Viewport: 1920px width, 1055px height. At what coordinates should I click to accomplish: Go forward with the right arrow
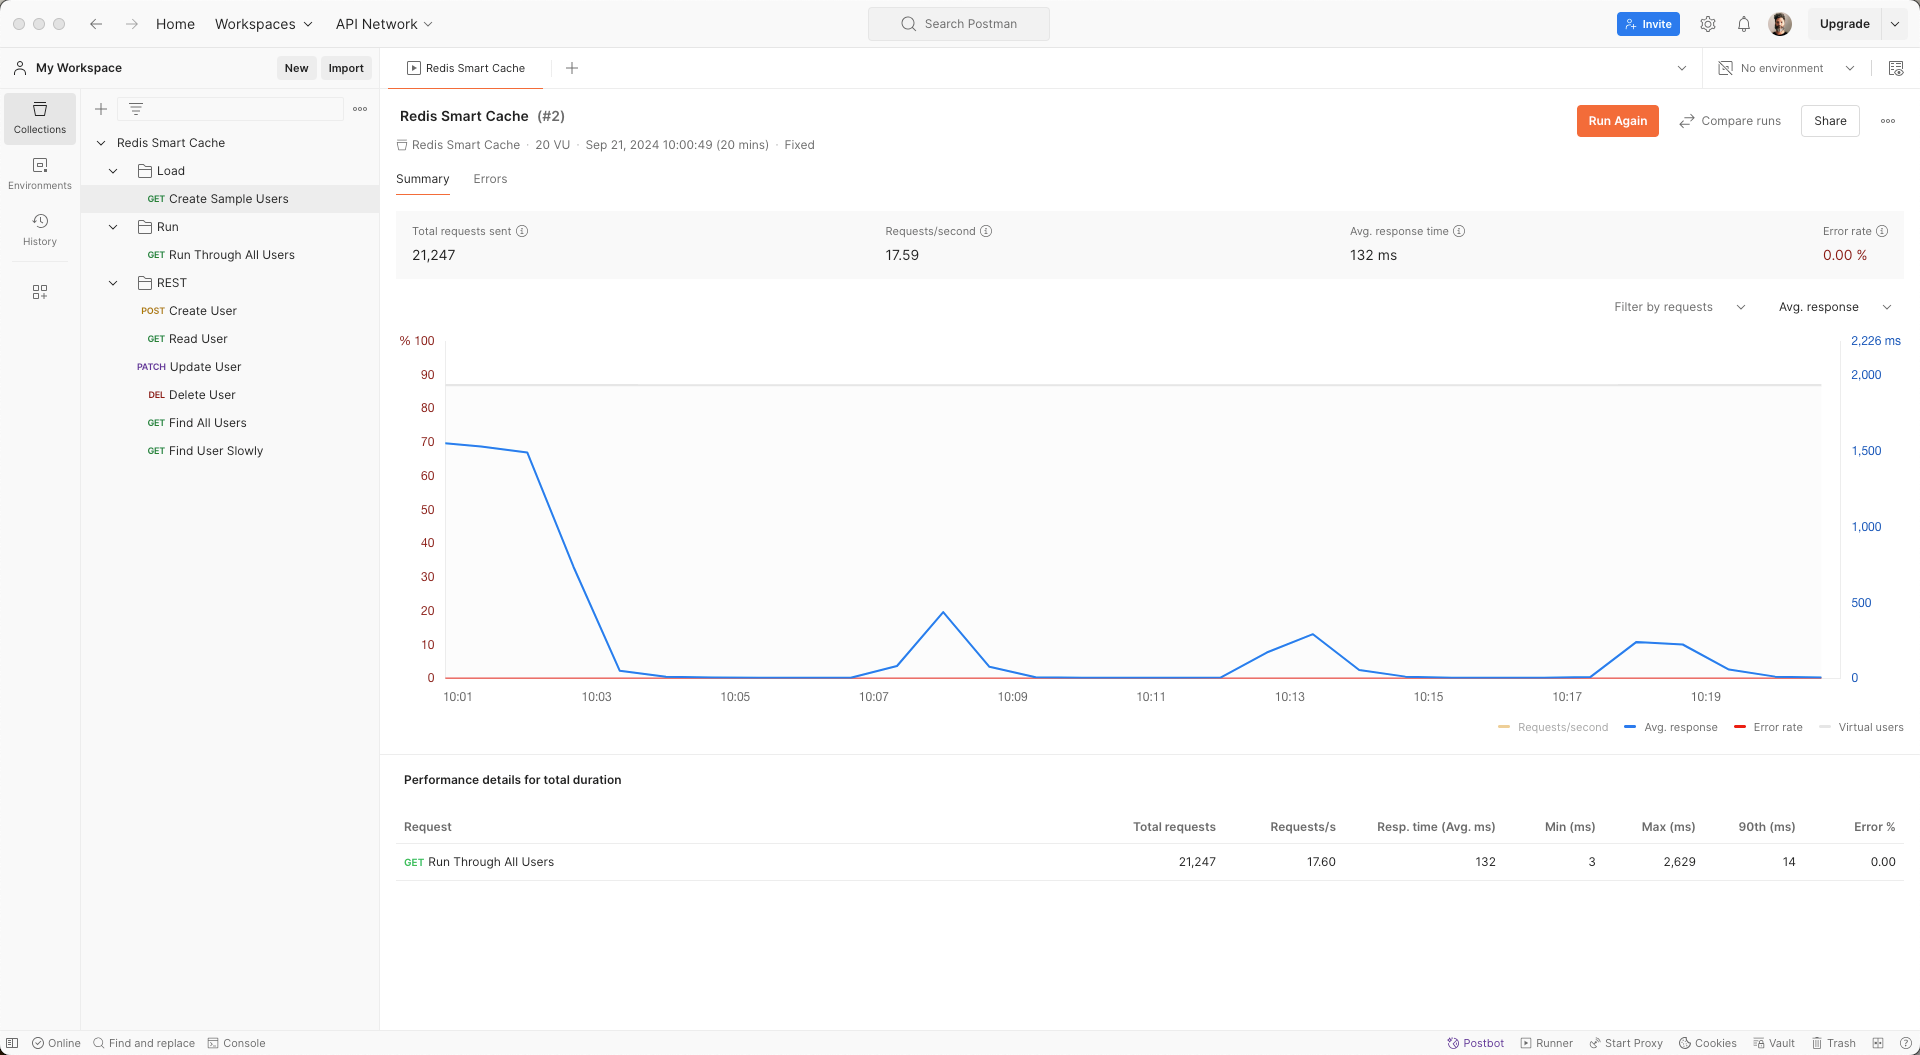click(132, 24)
